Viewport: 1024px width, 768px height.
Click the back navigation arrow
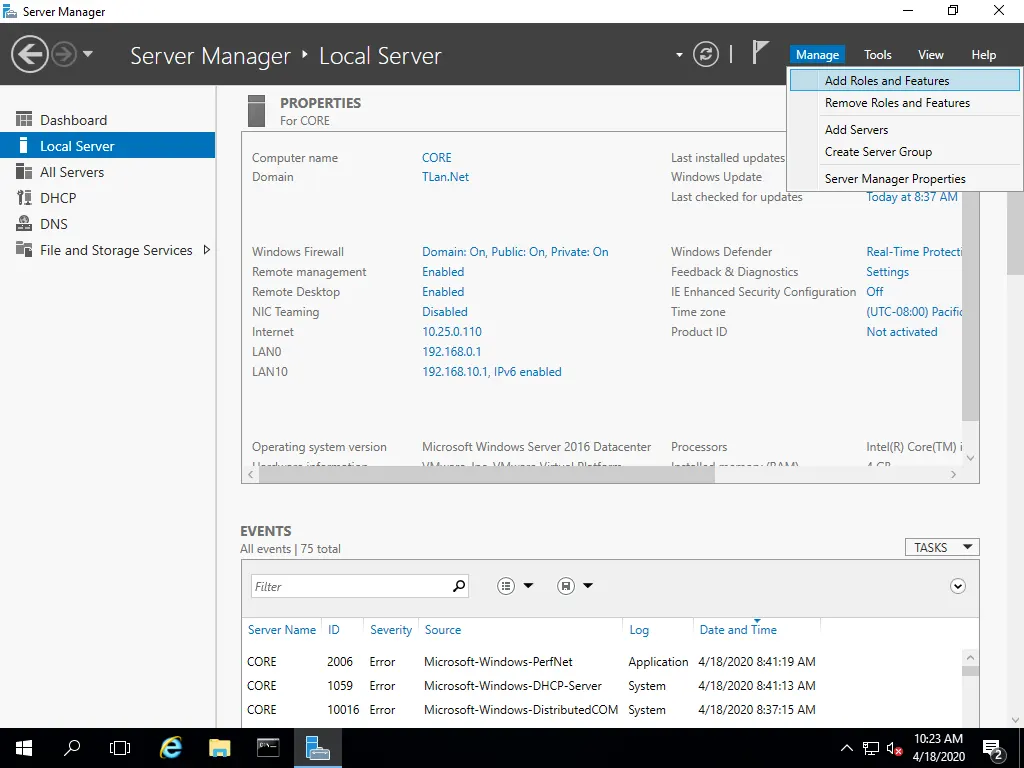pos(29,54)
